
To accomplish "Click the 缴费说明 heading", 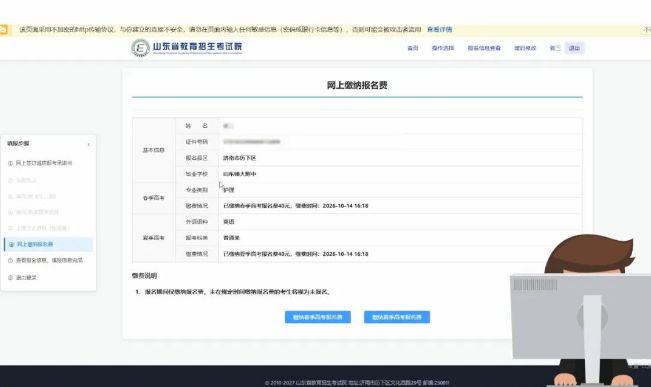I will pos(144,276).
